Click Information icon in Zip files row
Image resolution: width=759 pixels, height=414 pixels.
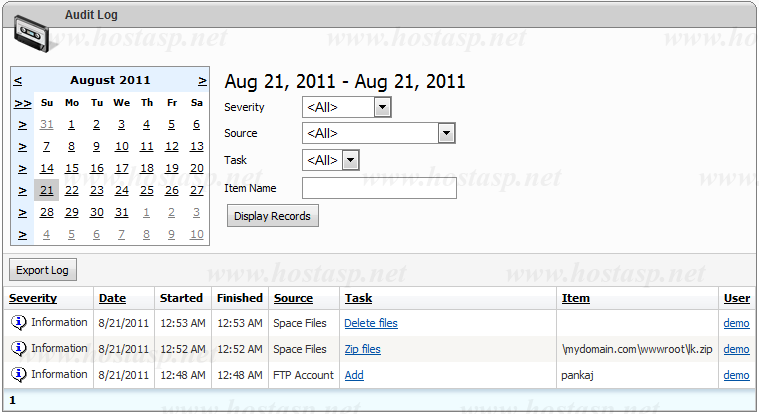(x=19, y=349)
